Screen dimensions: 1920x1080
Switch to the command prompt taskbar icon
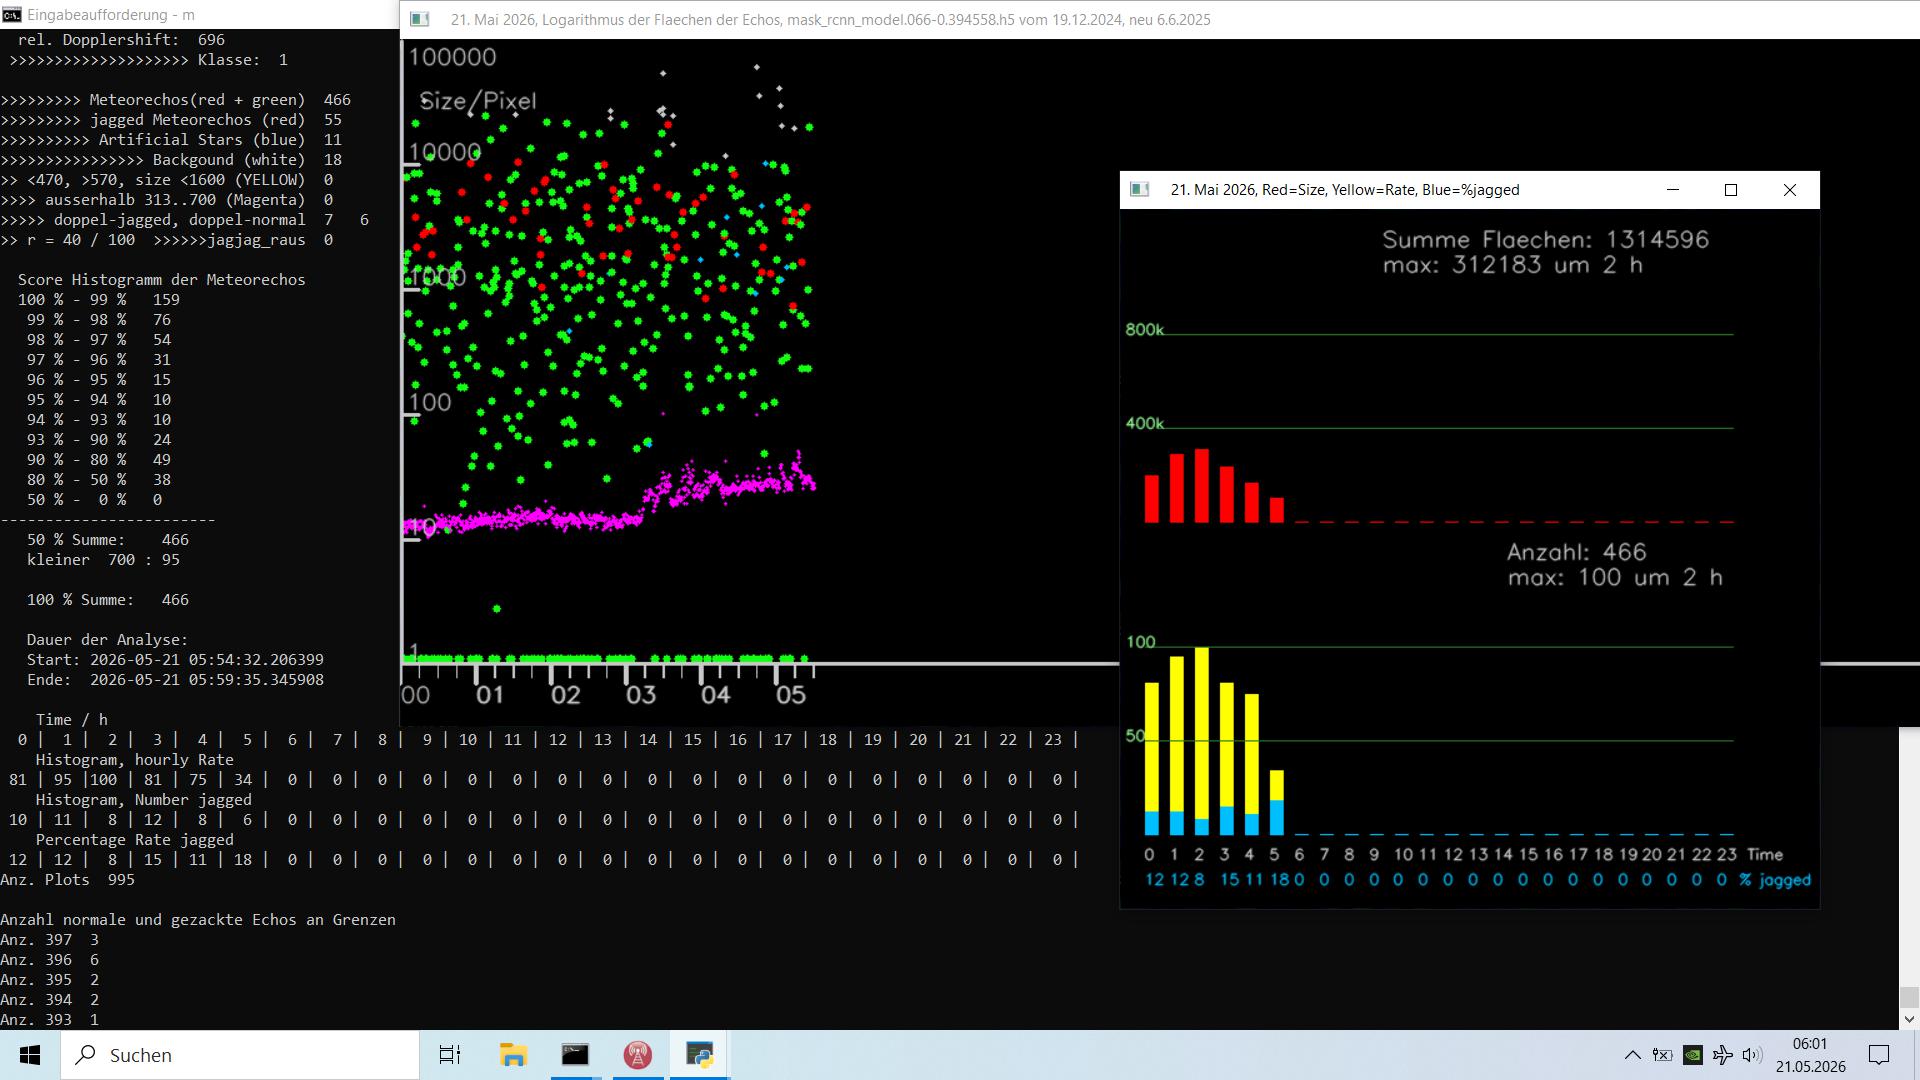[x=575, y=1055]
